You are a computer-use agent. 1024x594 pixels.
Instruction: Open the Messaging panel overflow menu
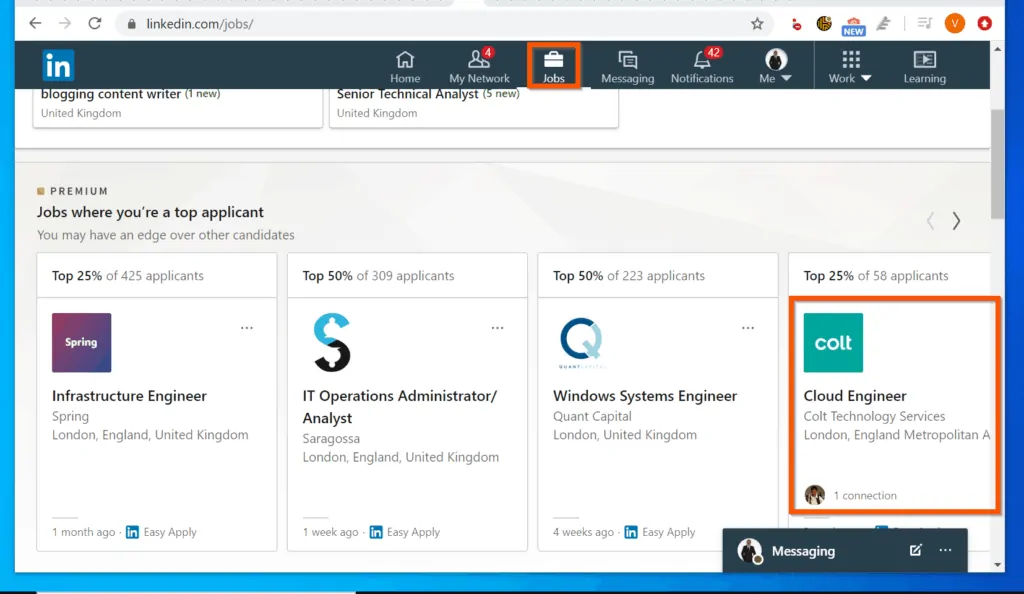click(x=945, y=551)
